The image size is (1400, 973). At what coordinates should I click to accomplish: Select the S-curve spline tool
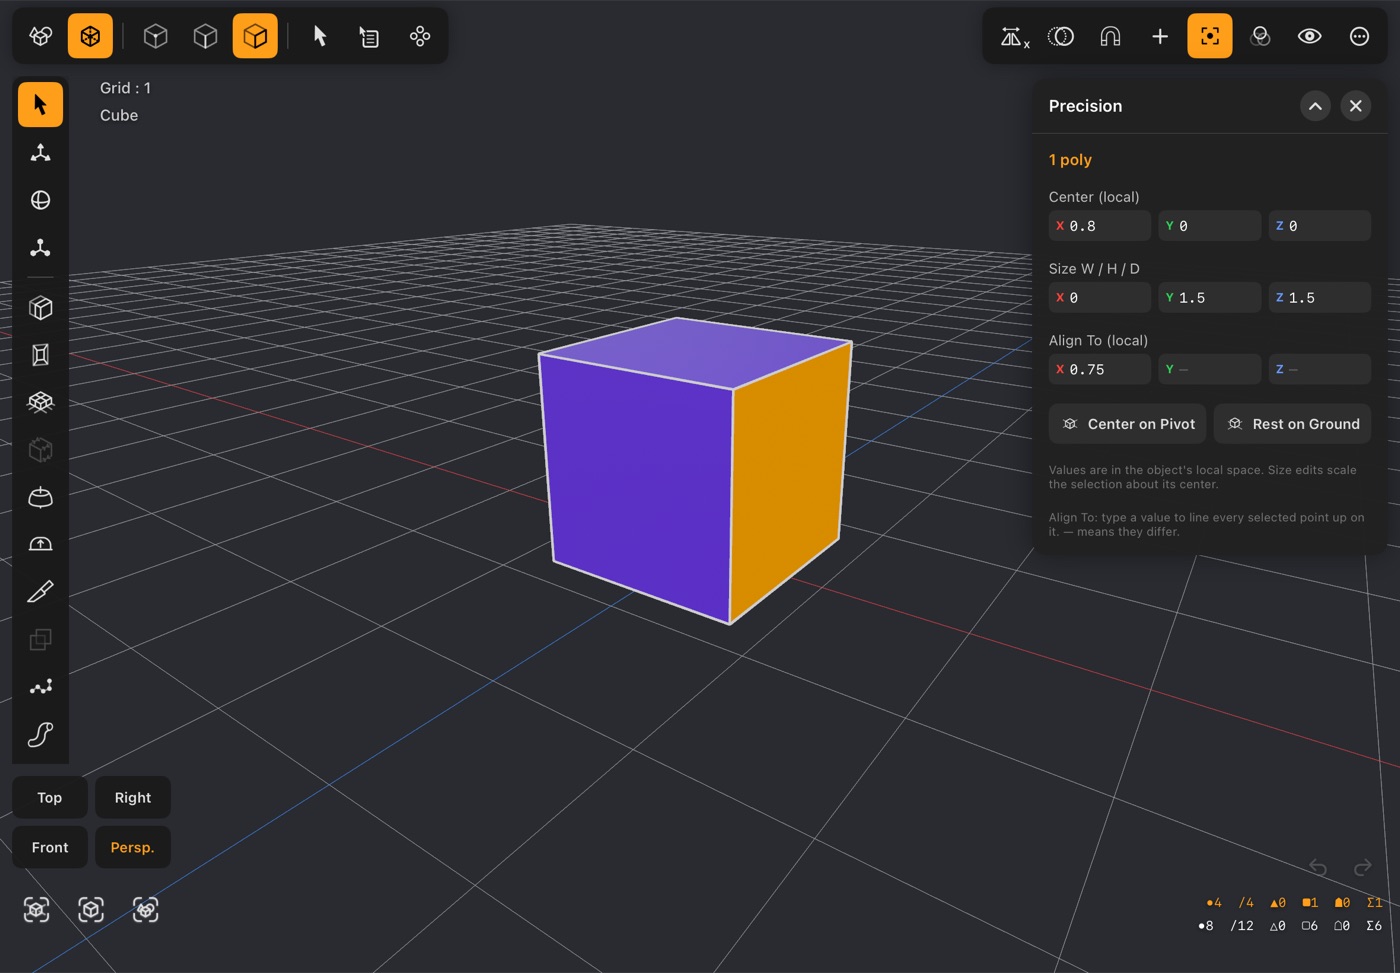40,735
